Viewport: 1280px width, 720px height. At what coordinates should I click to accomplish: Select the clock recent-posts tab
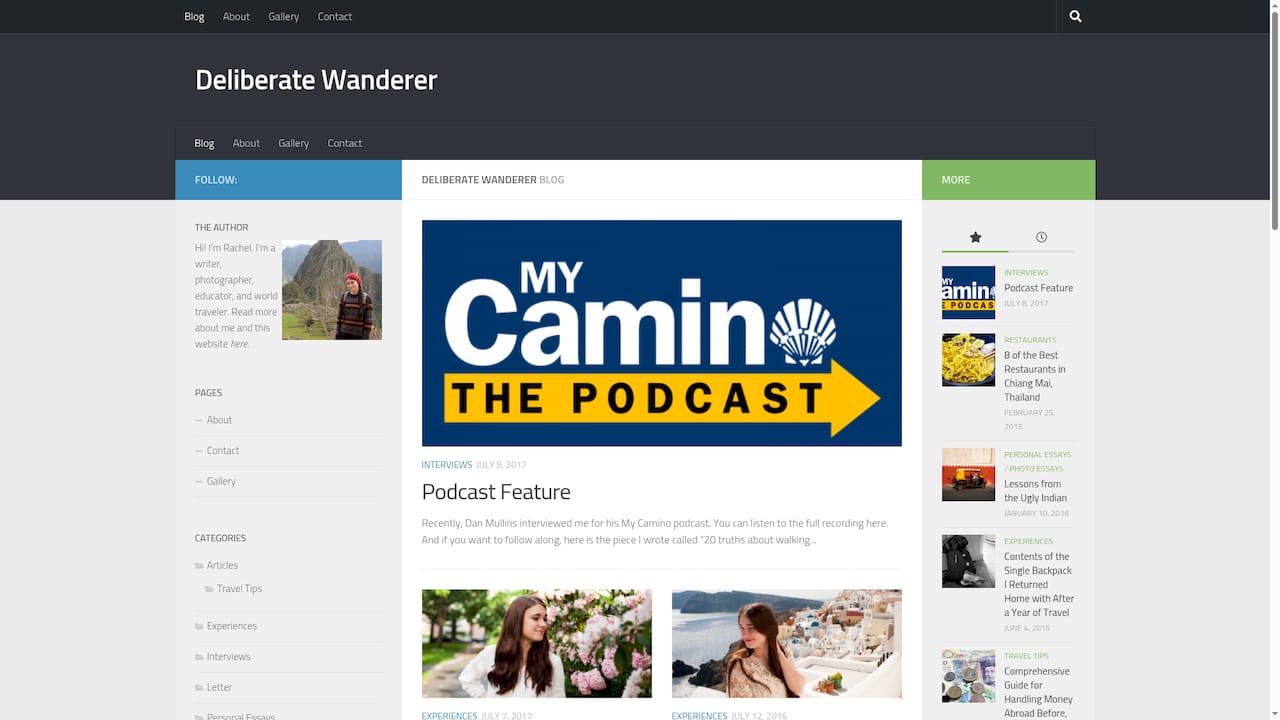click(x=1041, y=237)
